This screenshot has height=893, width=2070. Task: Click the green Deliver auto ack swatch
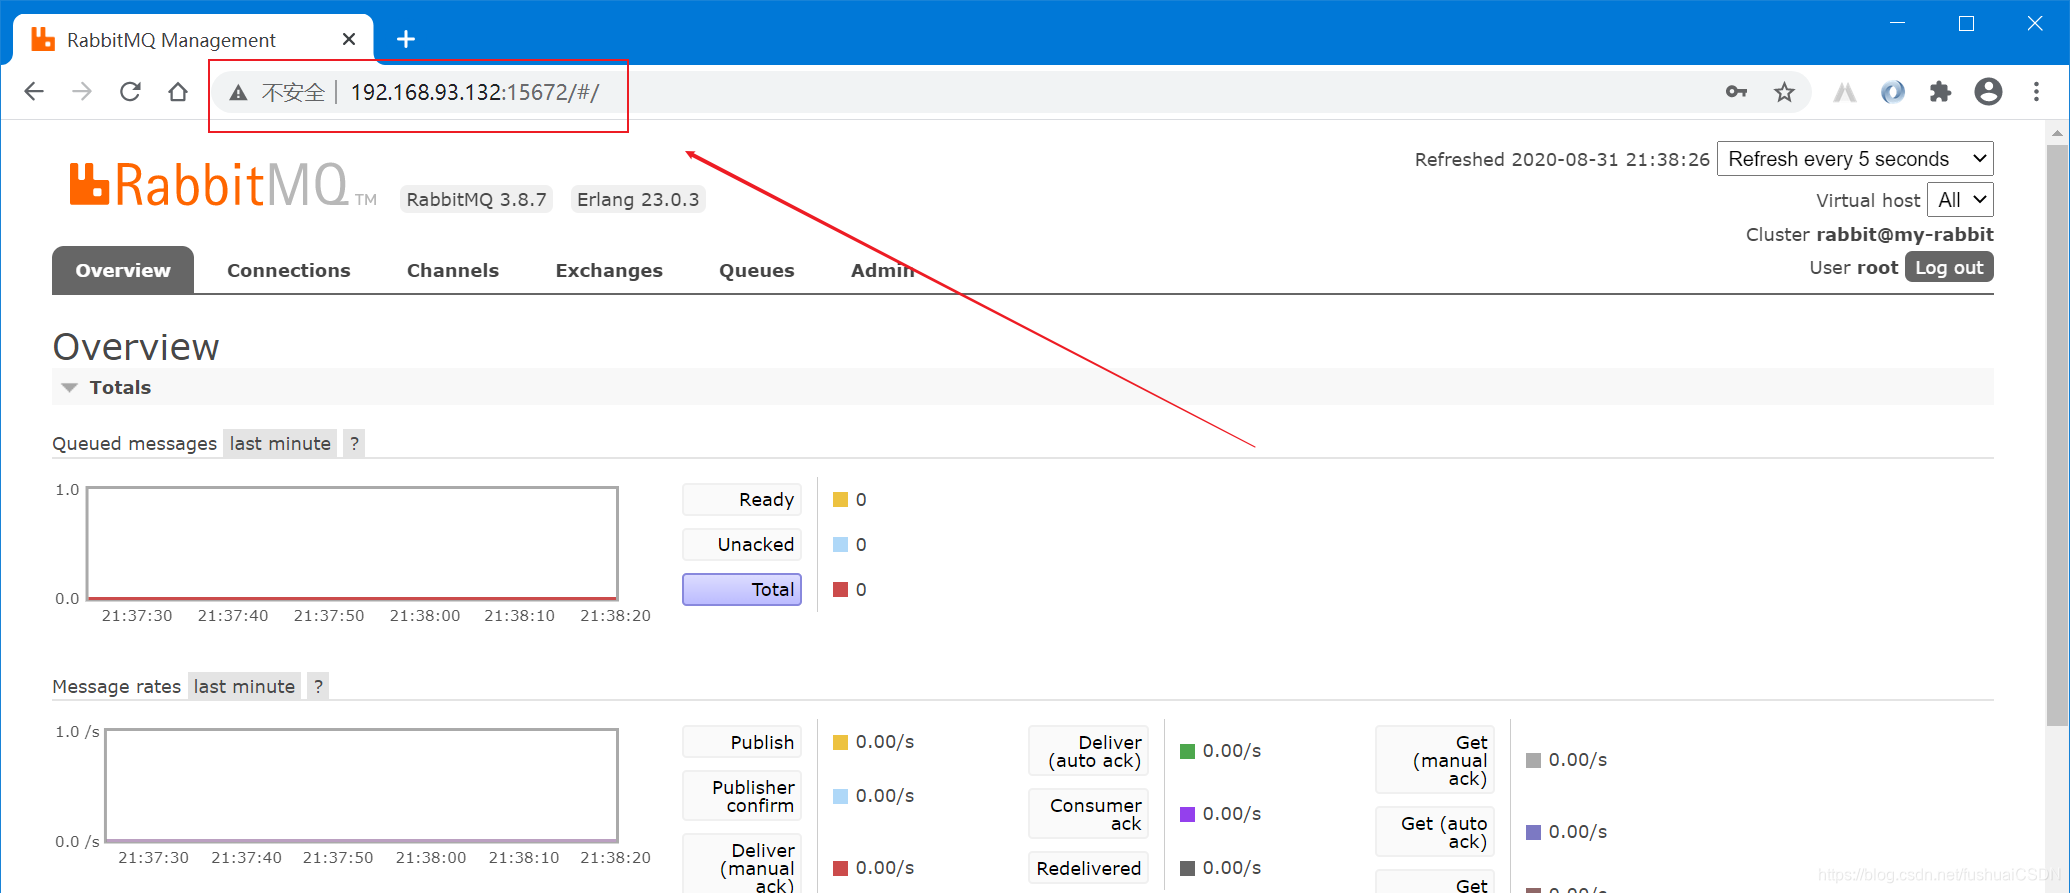coord(1188,751)
